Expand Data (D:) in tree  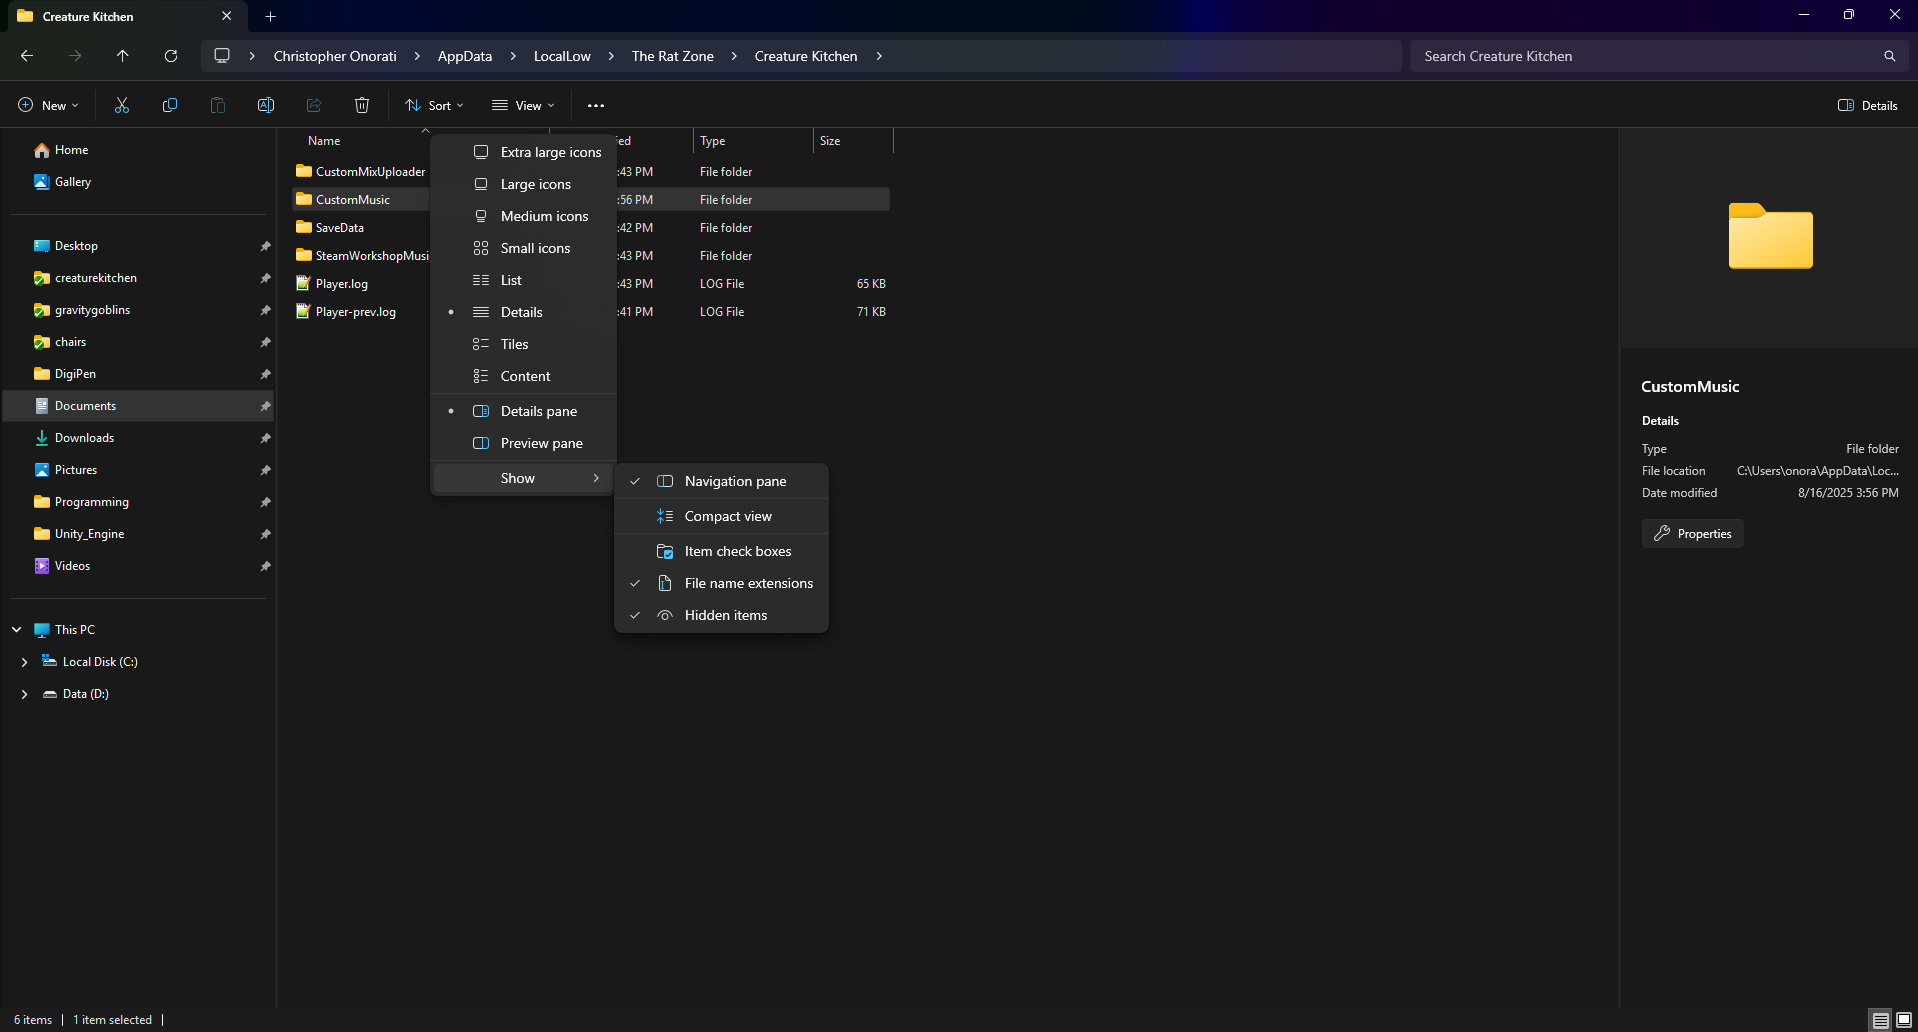tap(24, 694)
